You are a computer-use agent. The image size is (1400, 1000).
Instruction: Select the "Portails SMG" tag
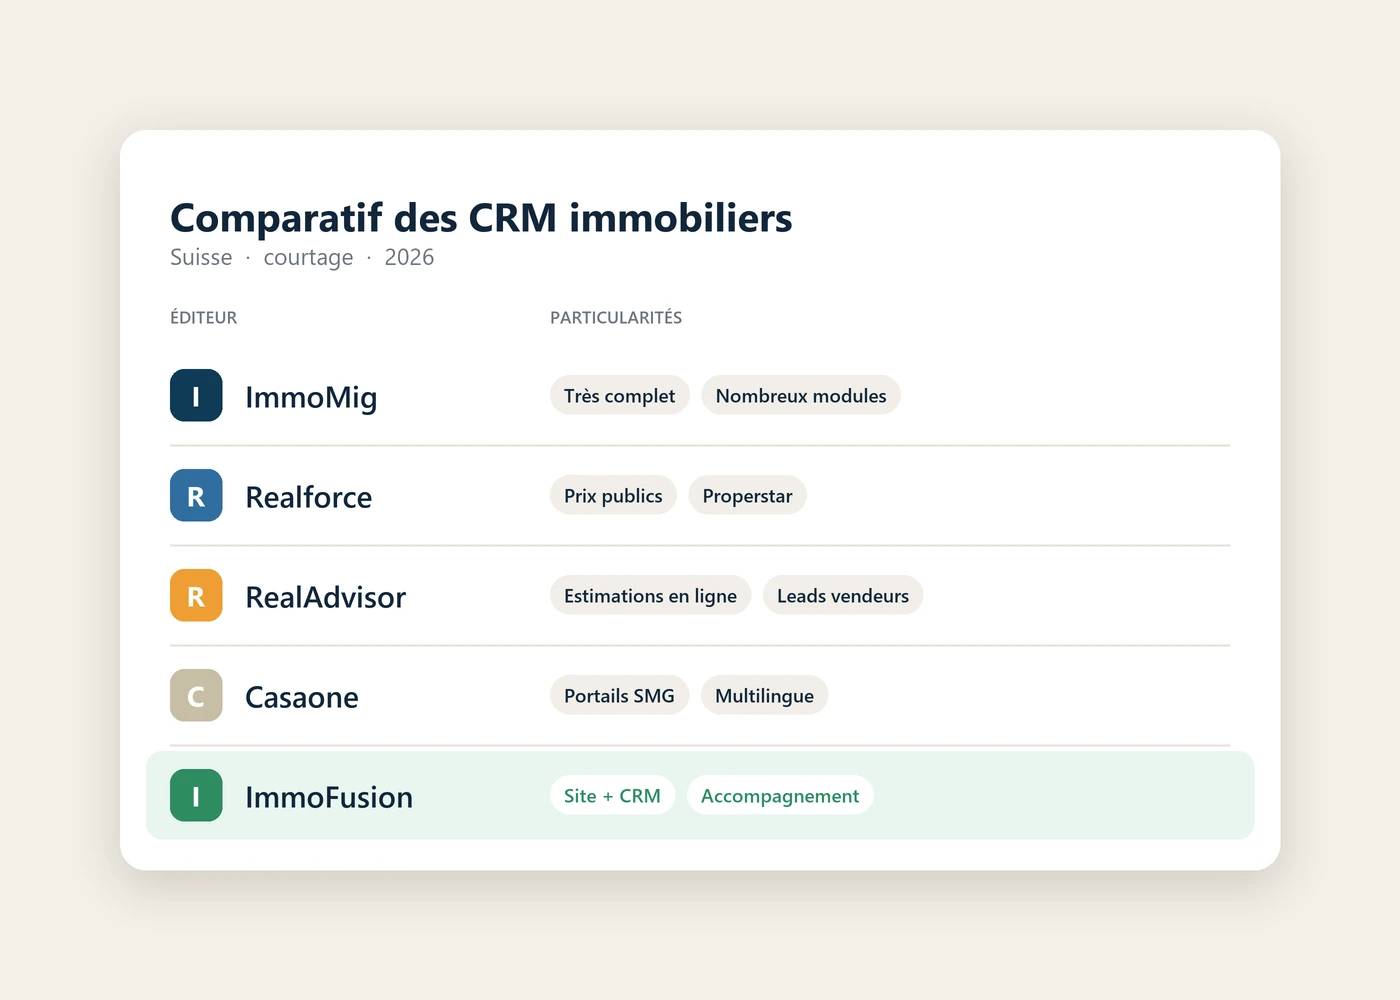pyautogui.click(x=619, y=695)
